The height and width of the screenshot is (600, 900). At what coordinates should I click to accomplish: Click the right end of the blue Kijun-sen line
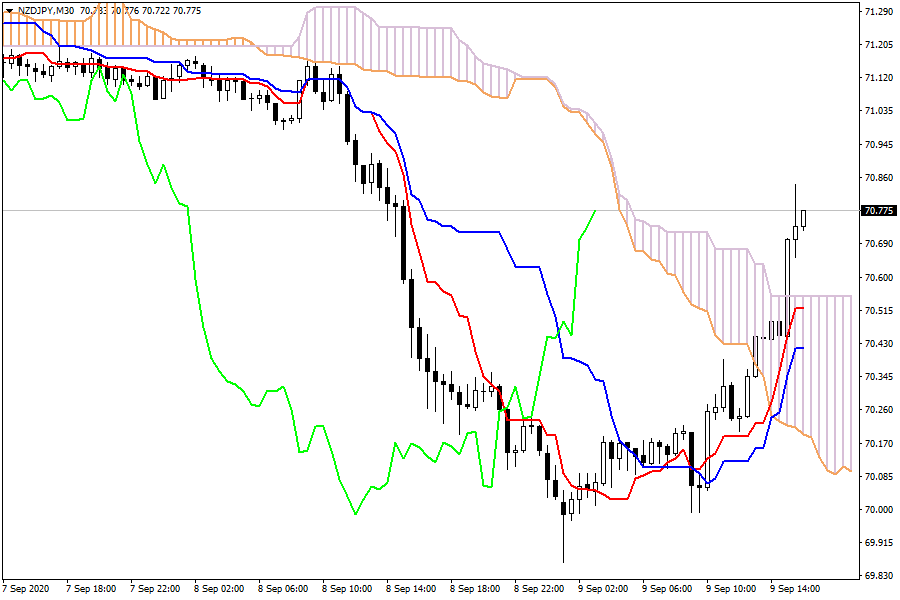[x=802, y=348]
